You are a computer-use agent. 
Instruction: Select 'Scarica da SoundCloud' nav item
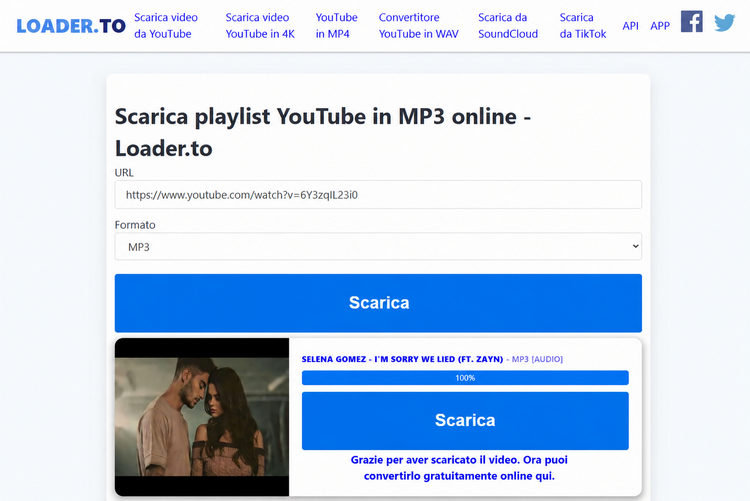pyautogui.click(x=508, y=25)
